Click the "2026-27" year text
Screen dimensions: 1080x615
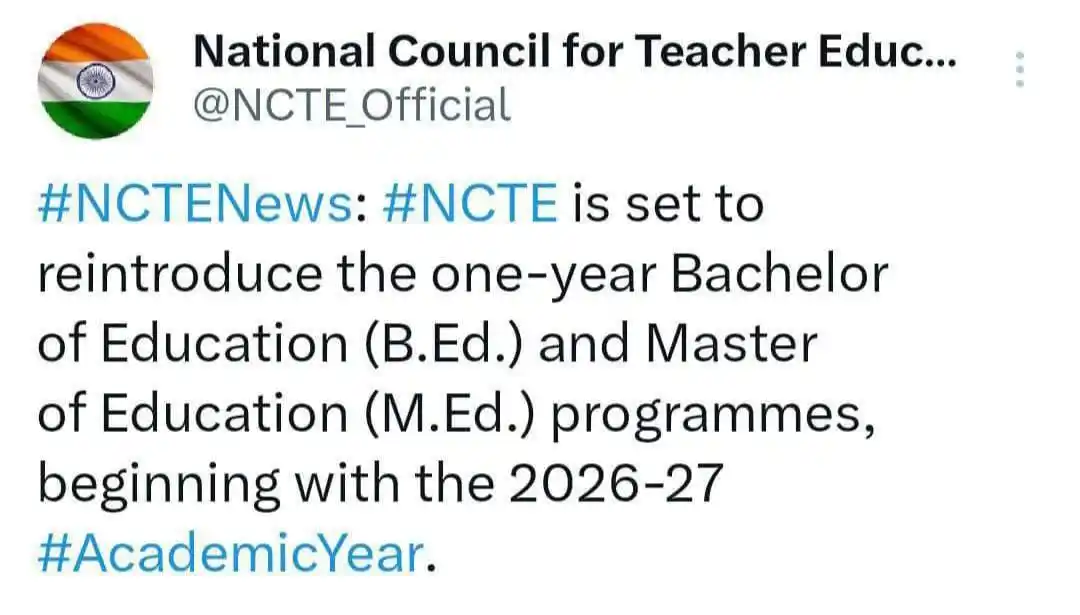(615, 484)
